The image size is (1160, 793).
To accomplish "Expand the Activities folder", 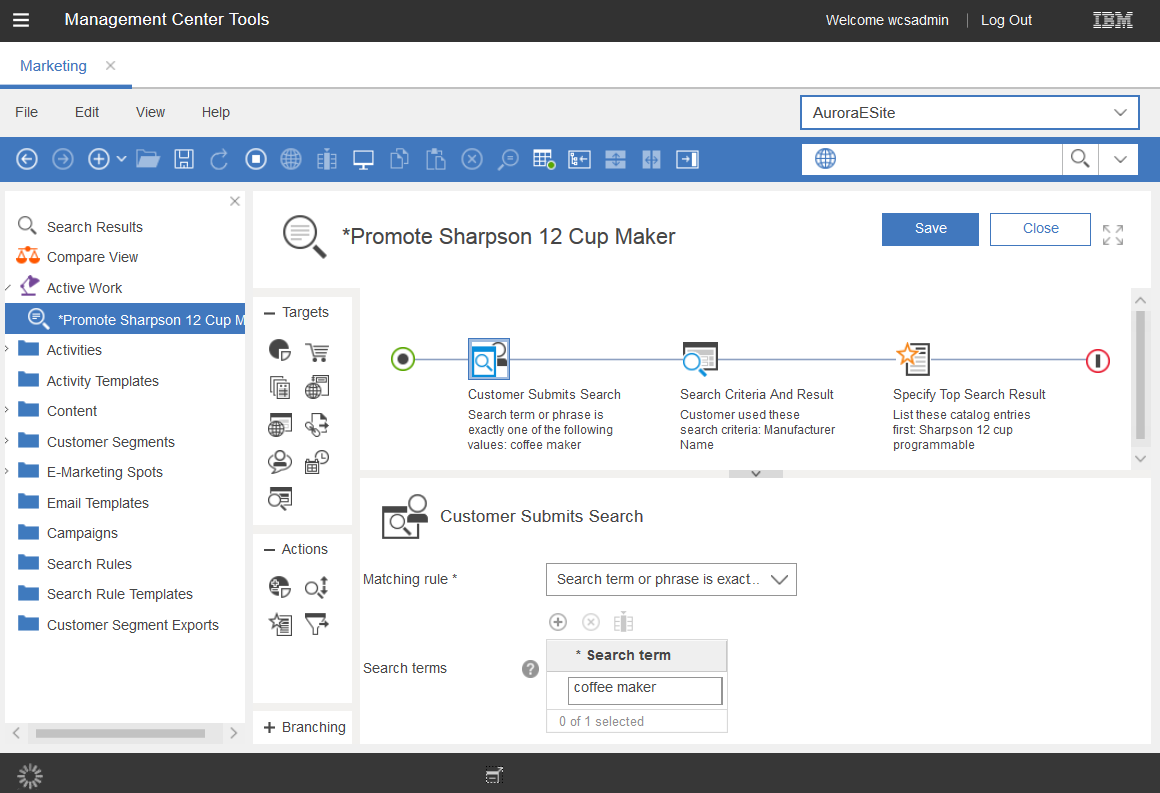I will tap(7, 349).
